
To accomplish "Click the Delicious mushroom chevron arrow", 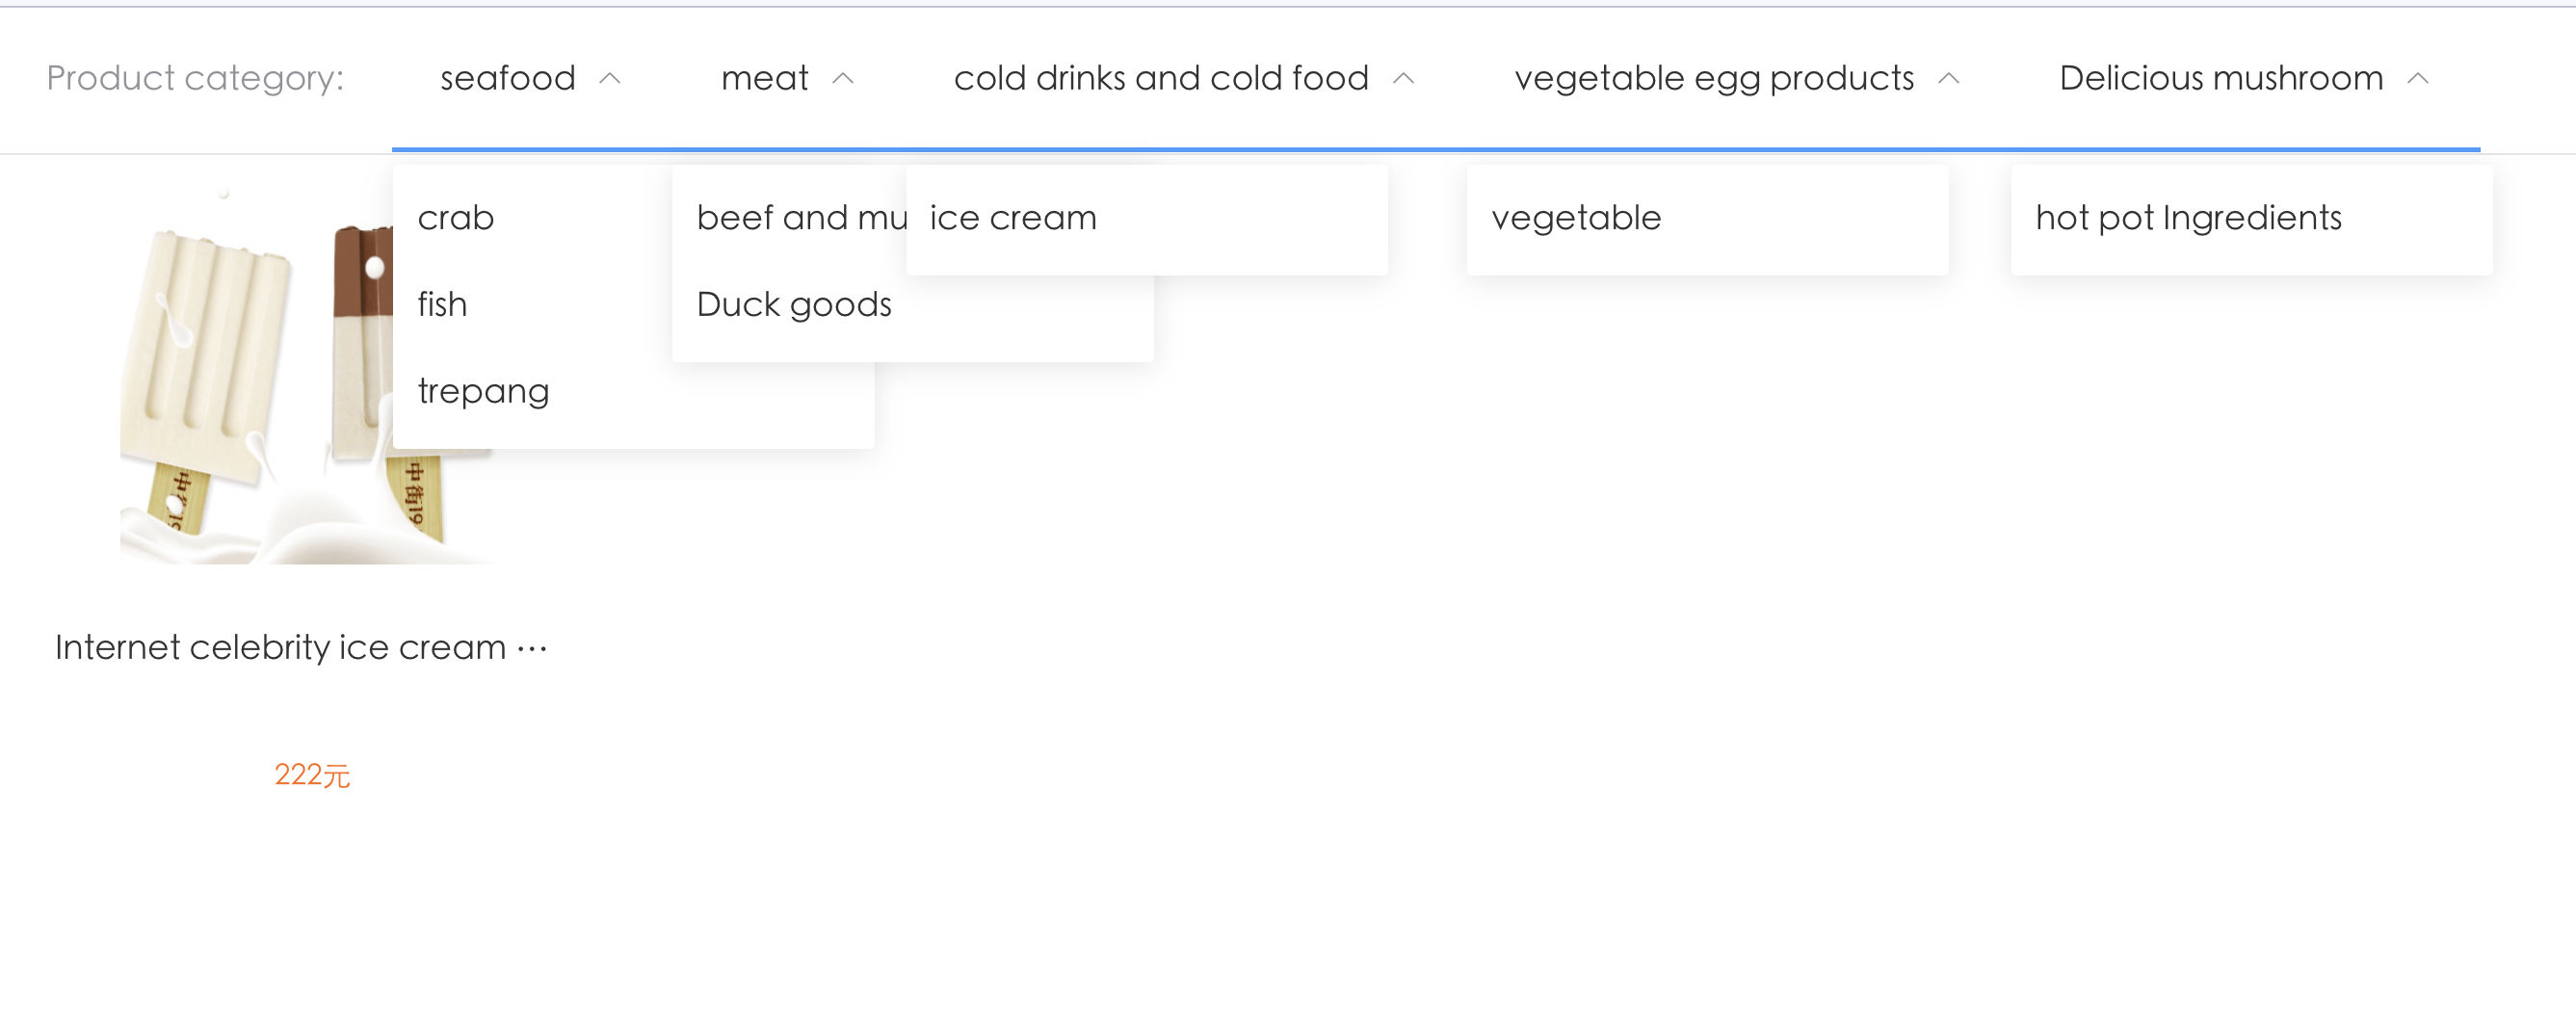I will 2418,78.
